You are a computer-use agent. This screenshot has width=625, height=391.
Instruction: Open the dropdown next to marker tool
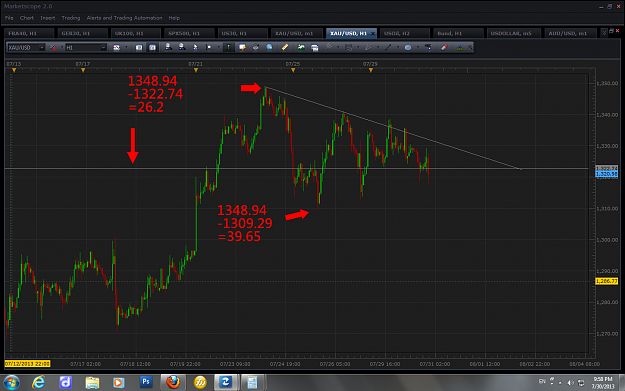(x=218, y=47)
